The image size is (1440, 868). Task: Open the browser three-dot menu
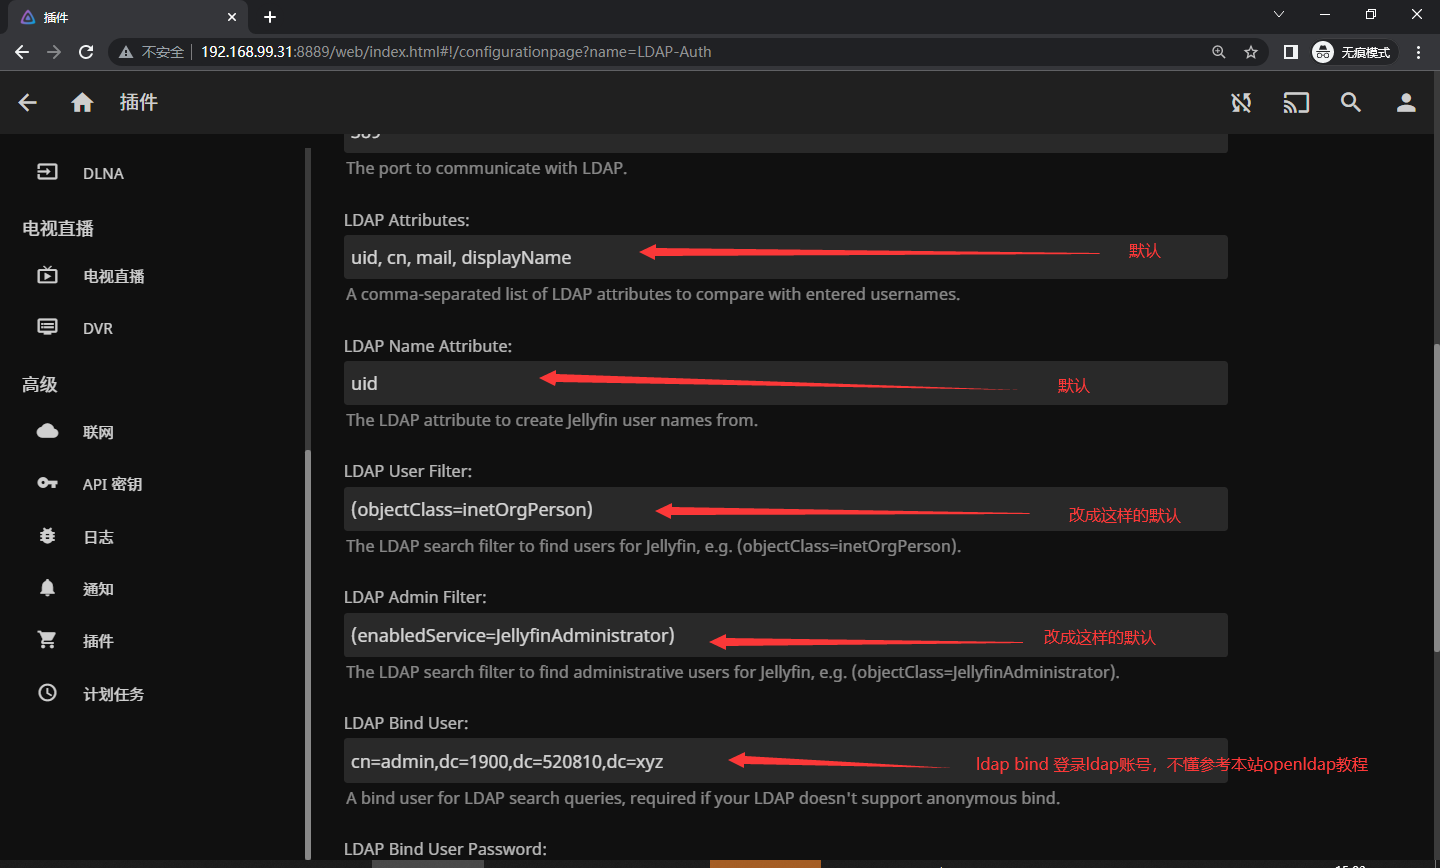click(x=1418, y=52)
